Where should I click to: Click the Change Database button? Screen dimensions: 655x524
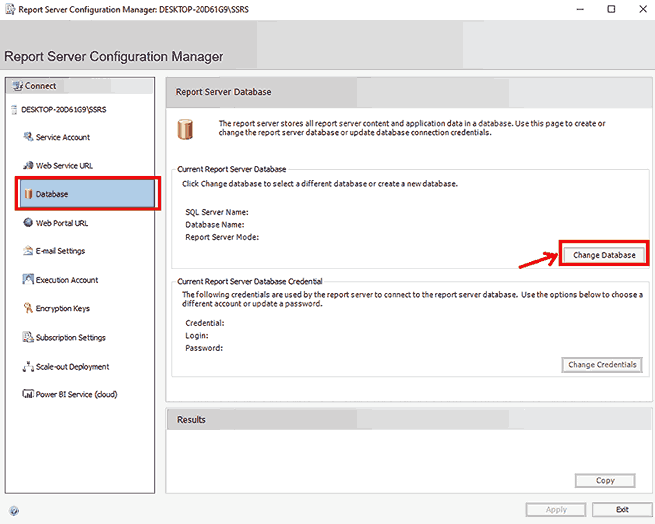coord(604,255)
